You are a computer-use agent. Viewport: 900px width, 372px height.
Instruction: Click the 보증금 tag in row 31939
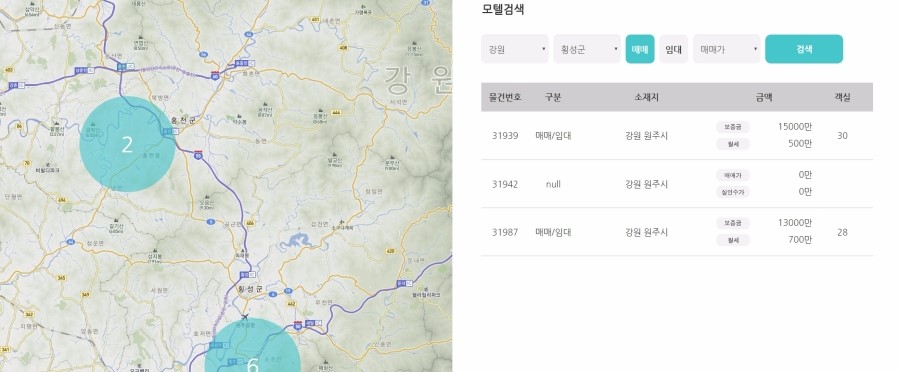pos(732,127)
